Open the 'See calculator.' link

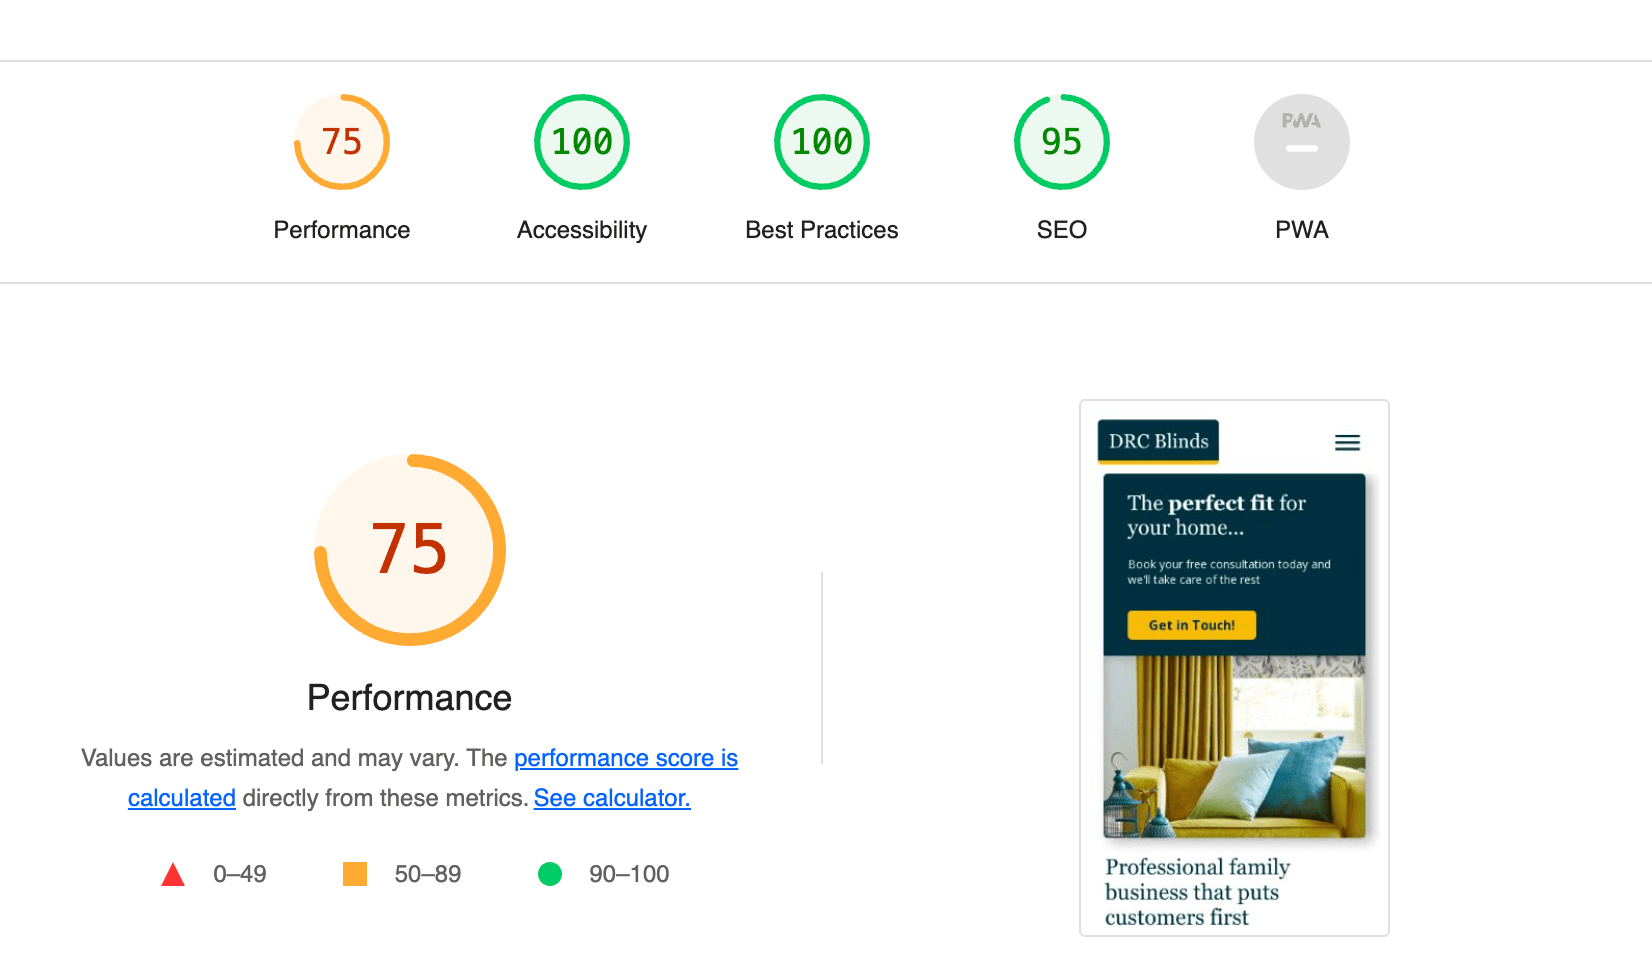[x=612, y=798]
